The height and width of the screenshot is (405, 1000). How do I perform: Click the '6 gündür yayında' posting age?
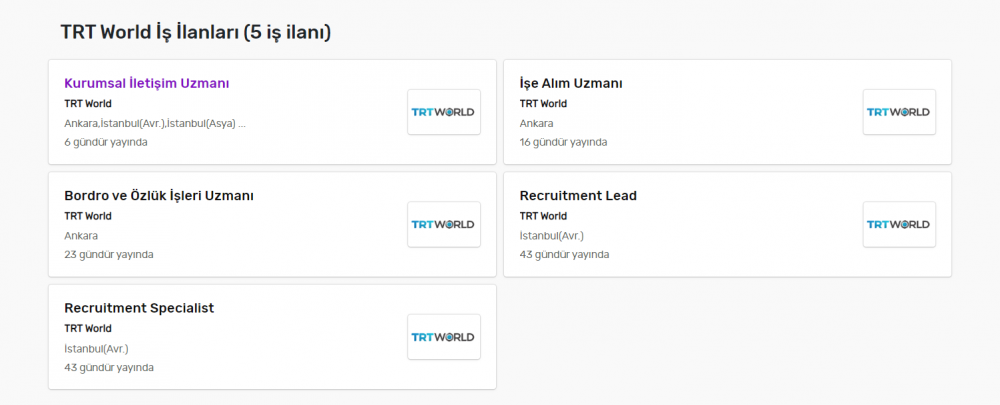pos(106,142)
